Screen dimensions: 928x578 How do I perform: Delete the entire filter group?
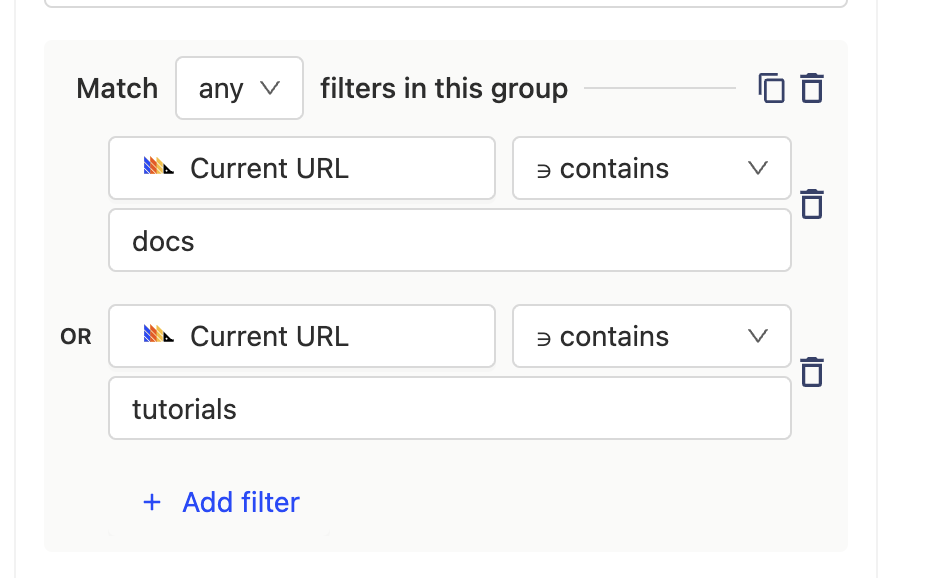pyautogui.click(x=812, y=89)
